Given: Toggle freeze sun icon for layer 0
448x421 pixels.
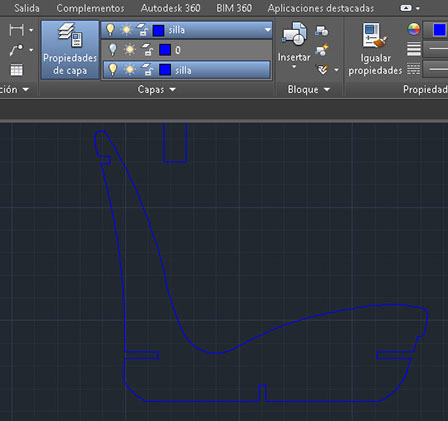Looking at the screenshot, I should point(130,50).
